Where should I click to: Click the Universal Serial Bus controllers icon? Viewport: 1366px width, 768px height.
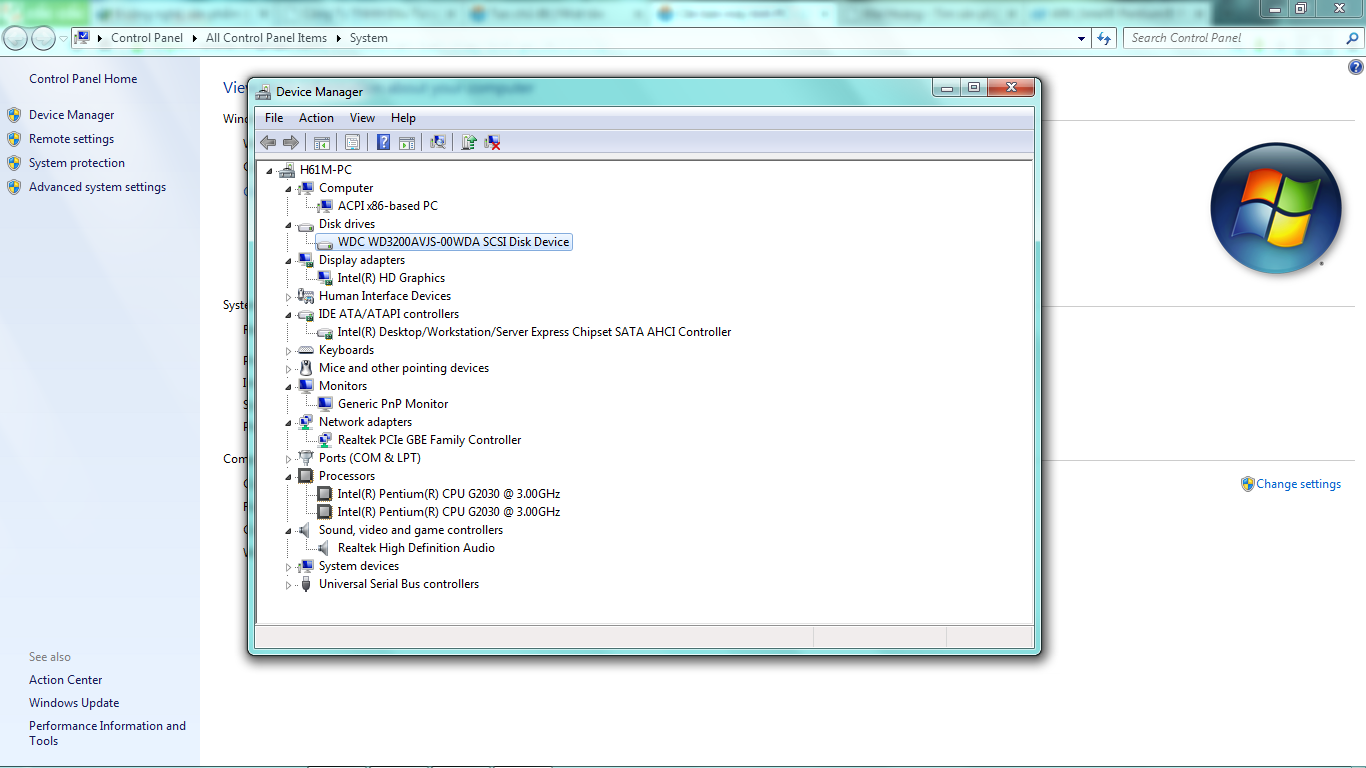pos(306,584)
